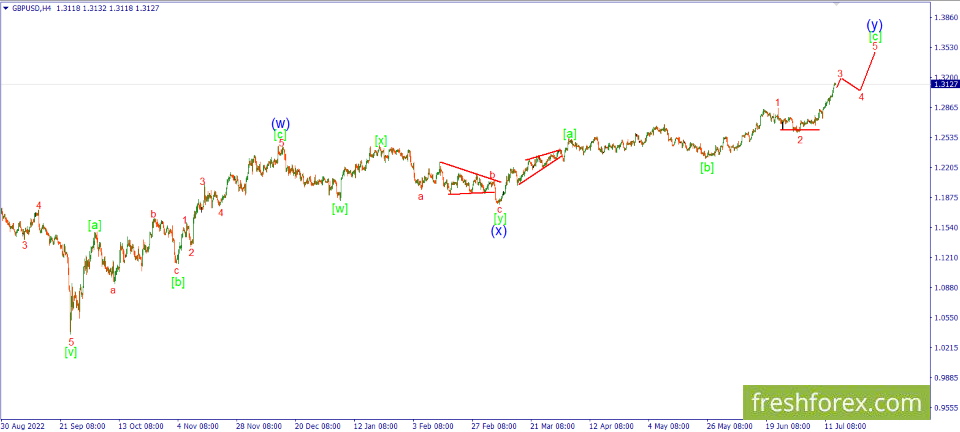Click the 20 Dec 08:00 time label
The image size is (960, 432).
(x=317, y=425)
